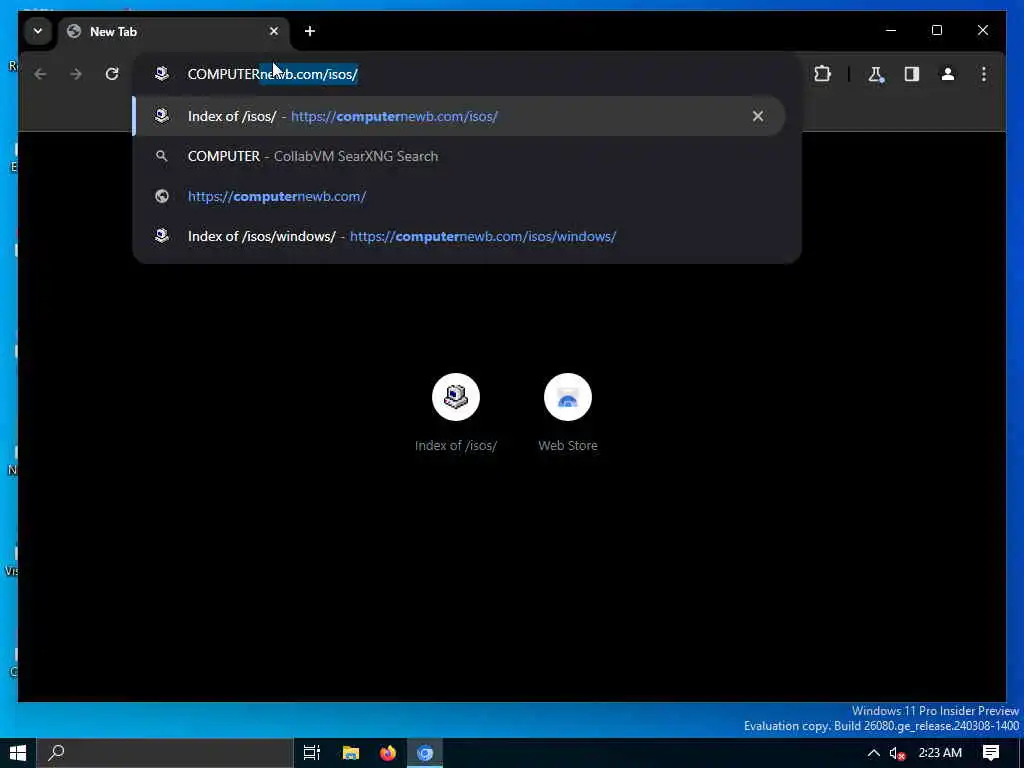Search COMPUTER with CollabVM SearXNG Search
This screenshot has width=1024, height=768.
(458, 156)
